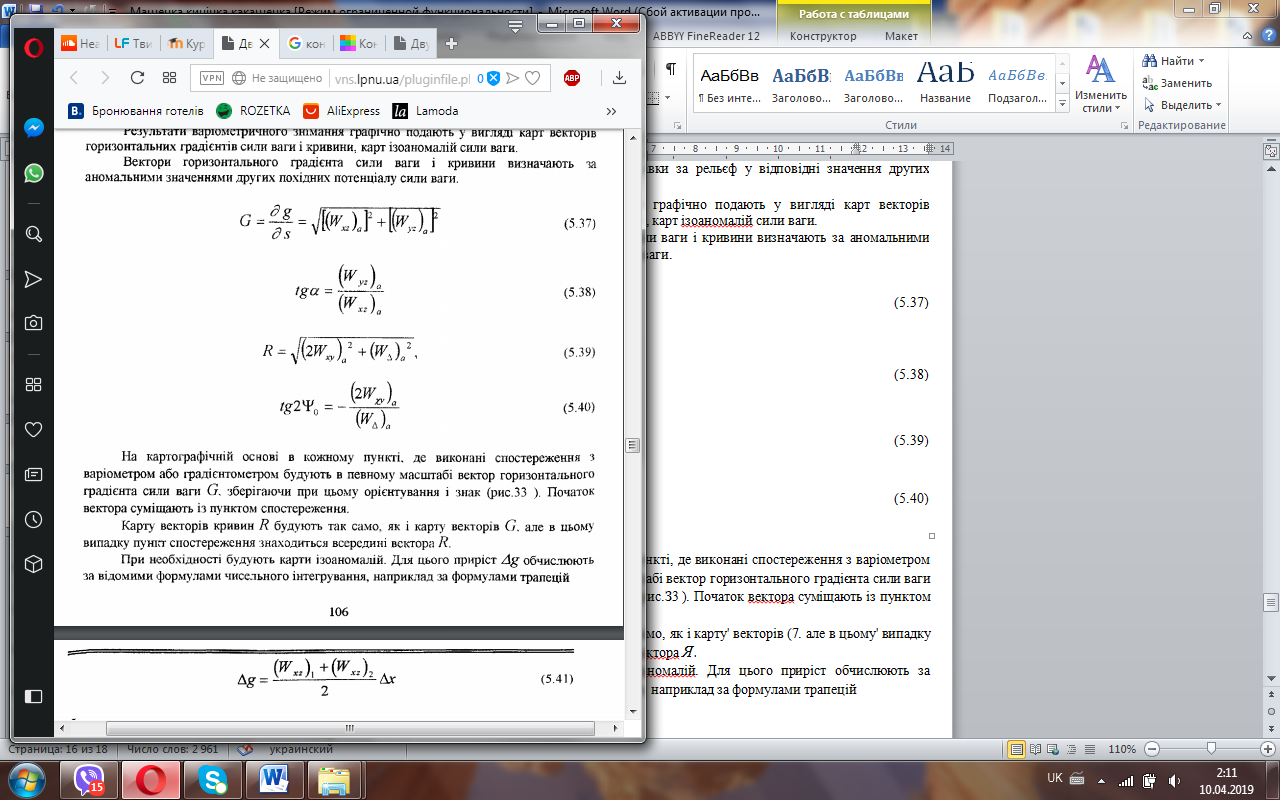Open Speed Dial start page grid
Image resolution: width=1280 pixels, height=800 pixels.
coord(169,77)
